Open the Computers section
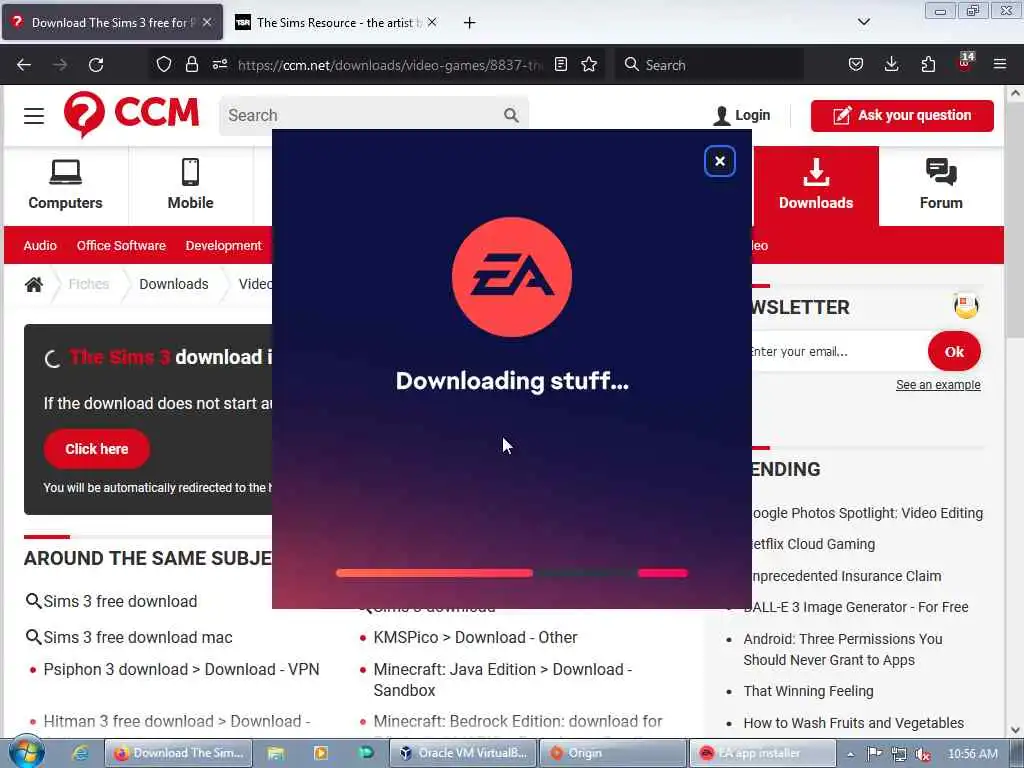 point(65,185)
